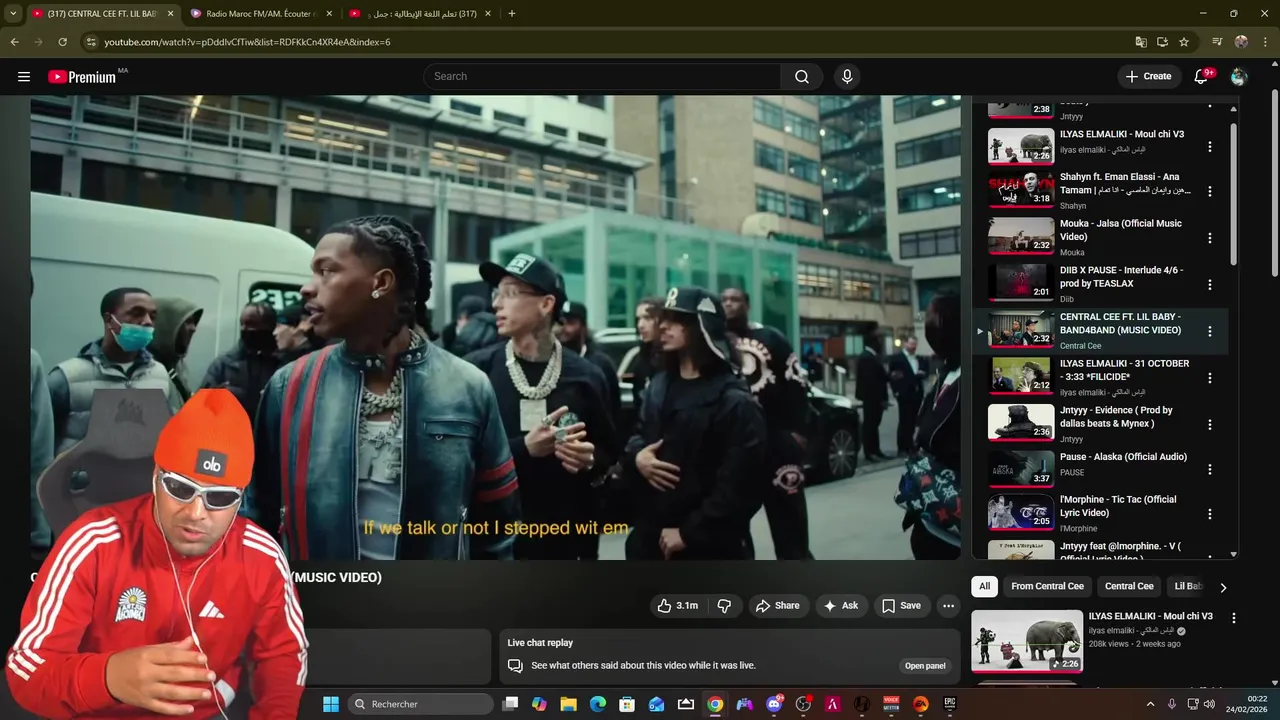Open File Explorer from taskbar
Image resolution: width=1280 pixels, height=720 pixels.
click(568, 704)
